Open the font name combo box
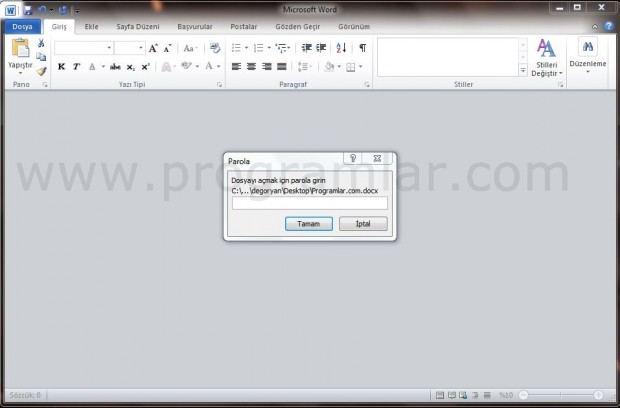The height and width of the screenshot is (408, 620). click(x=84, y=48)
